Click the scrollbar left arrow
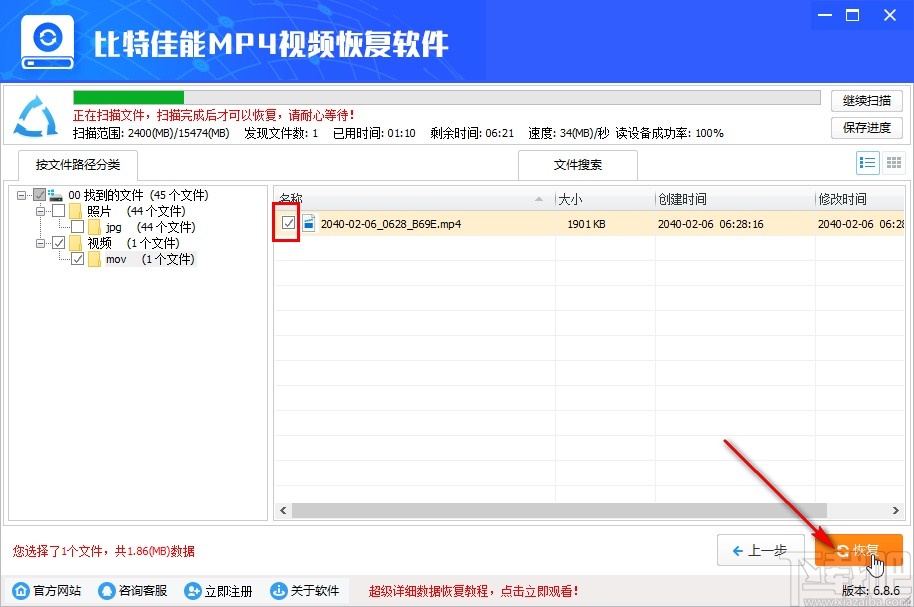This screenshot has width=914, height=607. point(283,510)
